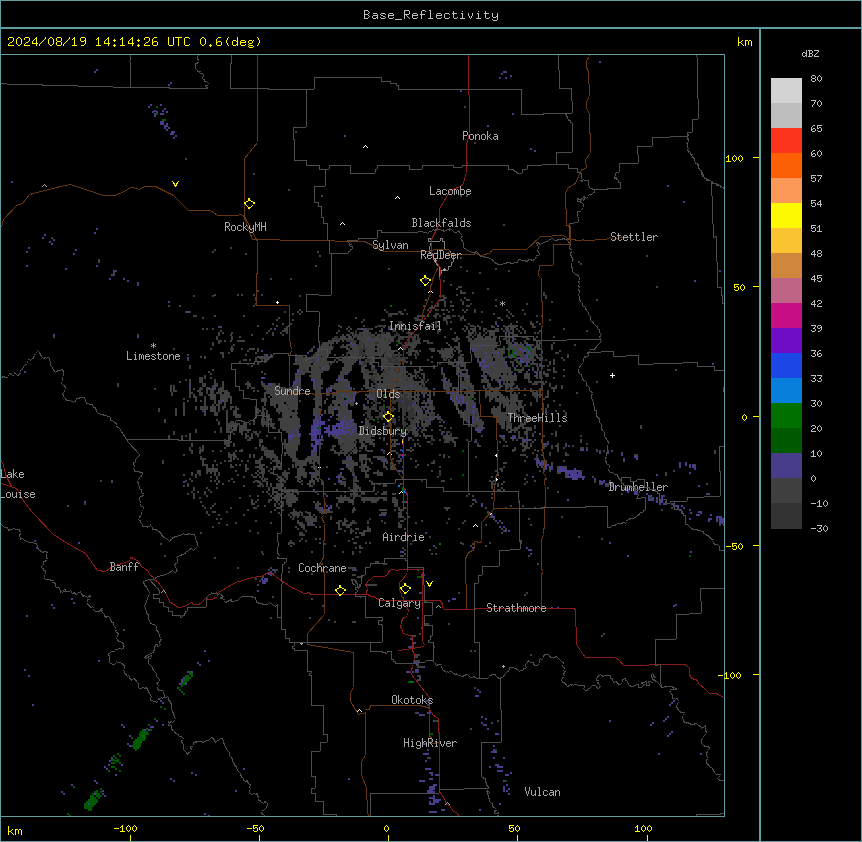Click the Ponoka city label
Image resolution: width=862 pixels, height=842 pixels.
(480, 136)
